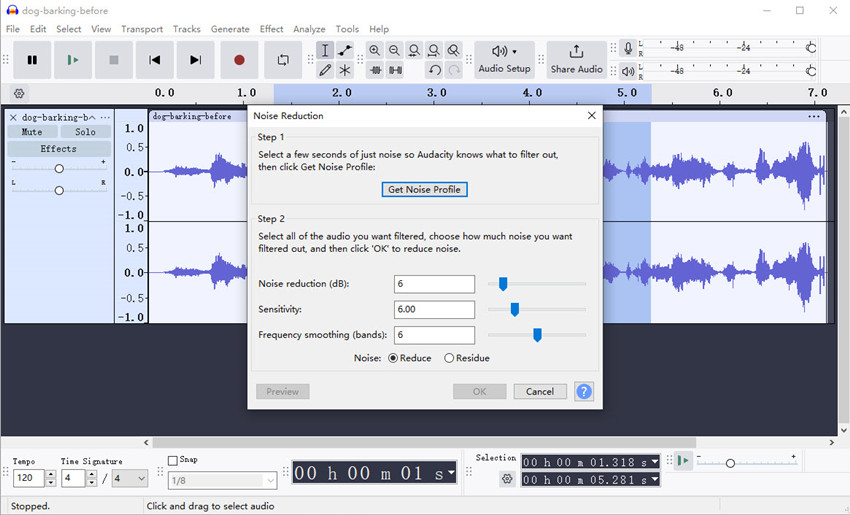Image resolution: width=850 pixels, height=515 pixels.
Task: Enable the Snap checkbox
Action: [x=173, y=460]
